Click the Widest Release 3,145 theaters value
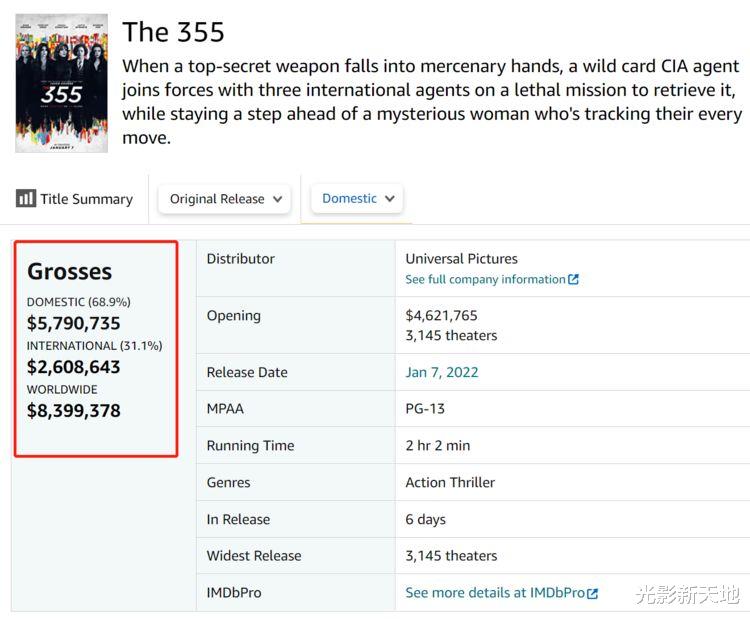Image resolution: width=750 pixels, height=619 pixels. pyautogui.click(x=451, y=556)
